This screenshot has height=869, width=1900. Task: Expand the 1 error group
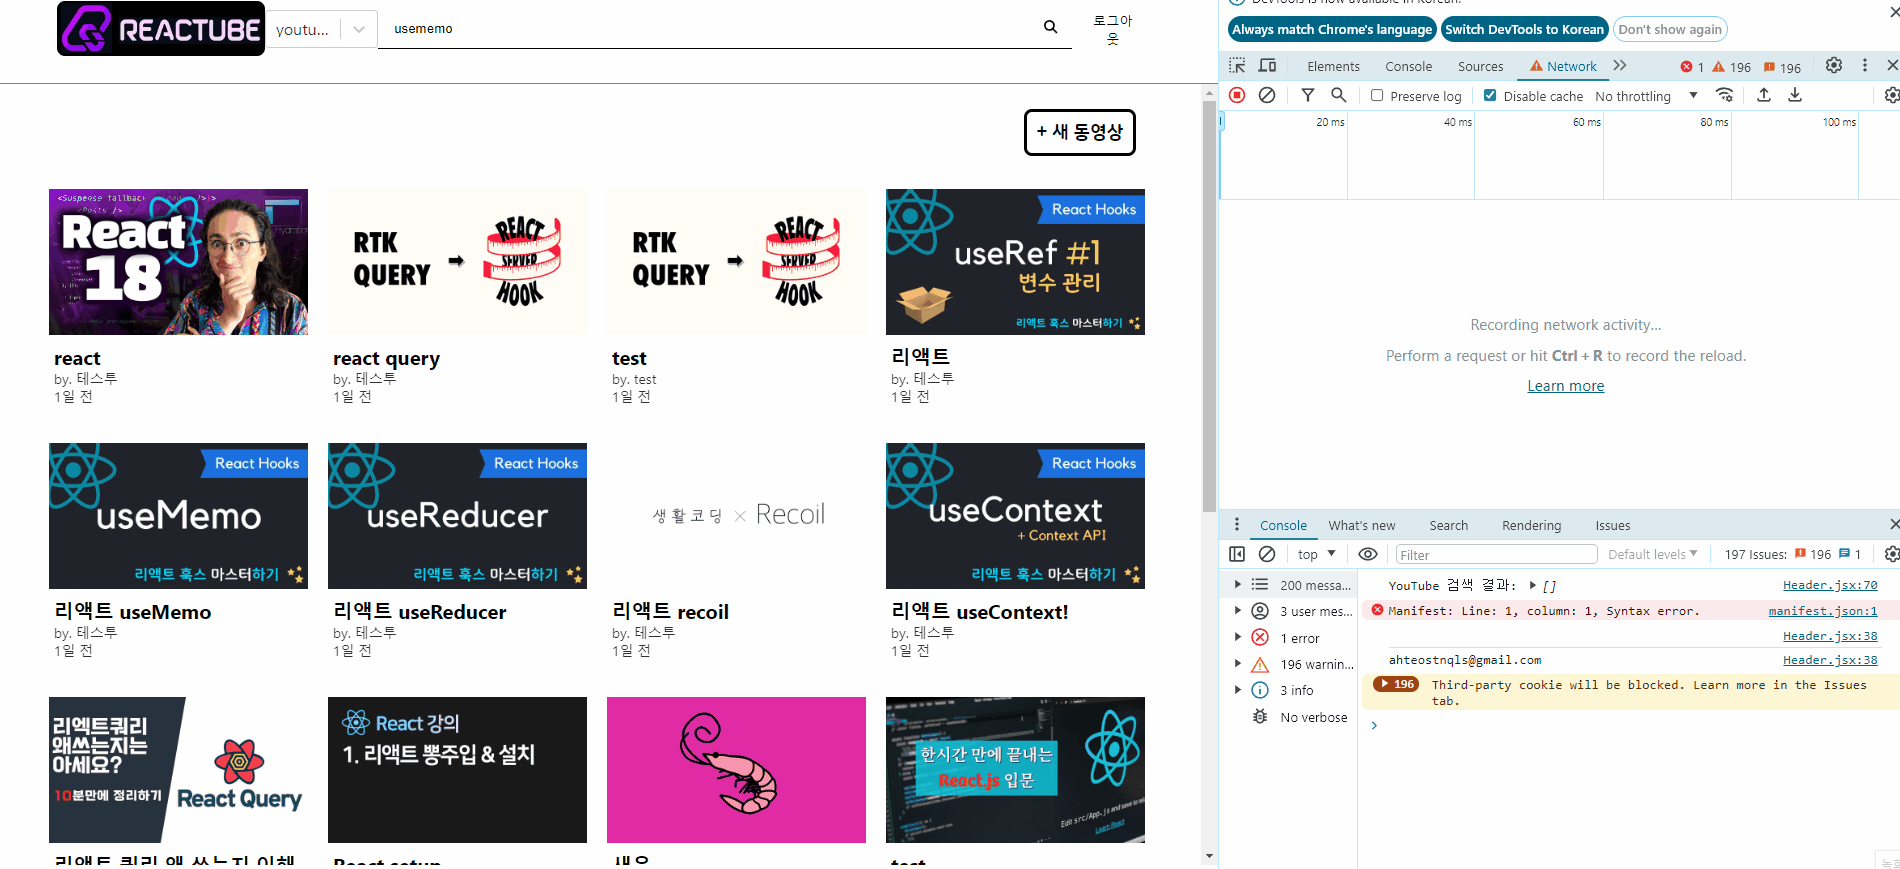click(x=1237, y=637)
